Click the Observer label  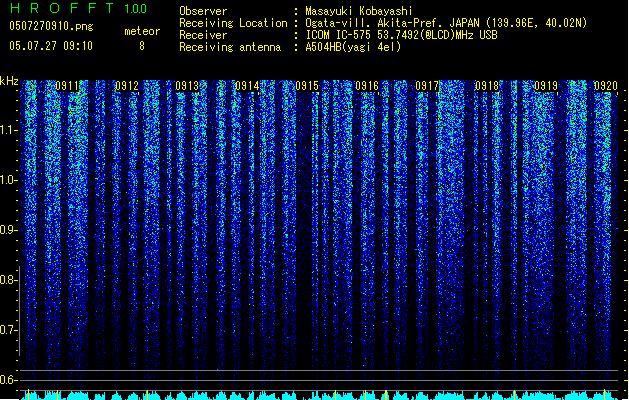tap(203, 11)
